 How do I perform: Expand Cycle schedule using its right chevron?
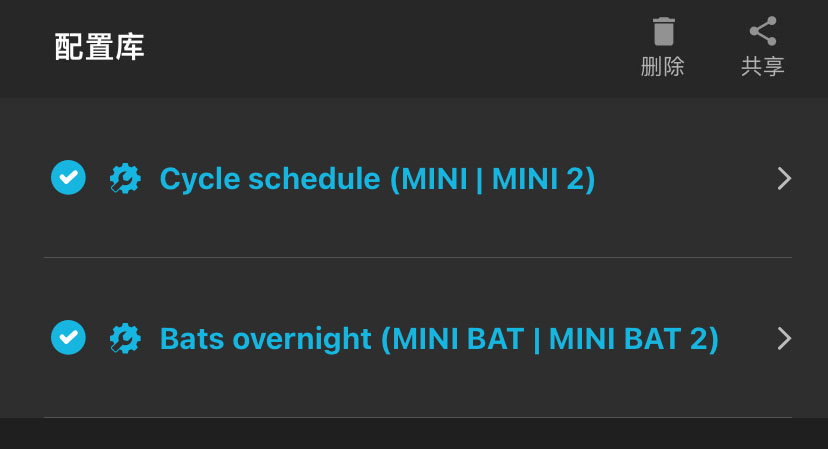(x=784, y=178)
